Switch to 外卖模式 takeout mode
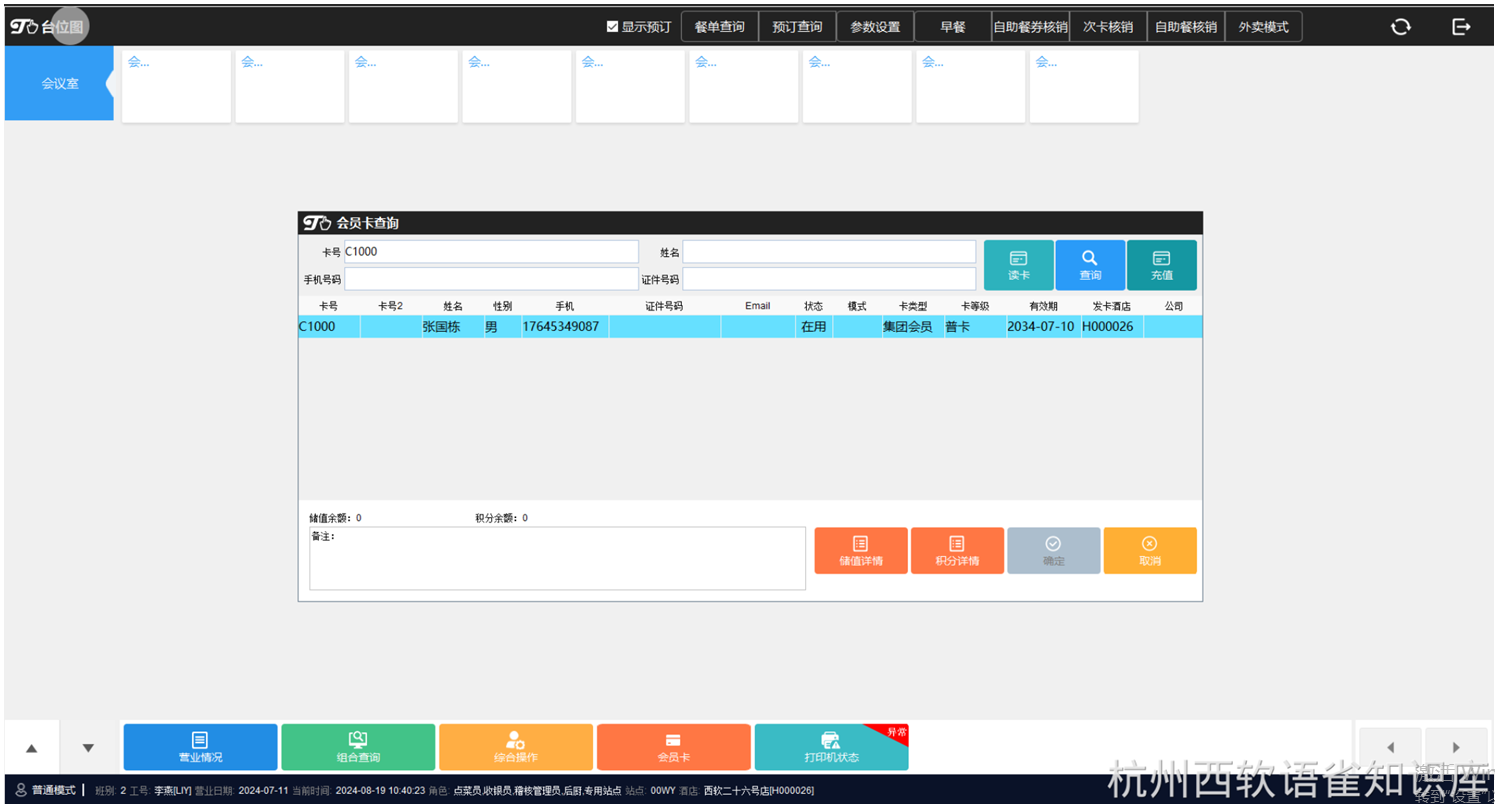The height and width of the screenshot is (807, 1495). tap(1263, 27)
